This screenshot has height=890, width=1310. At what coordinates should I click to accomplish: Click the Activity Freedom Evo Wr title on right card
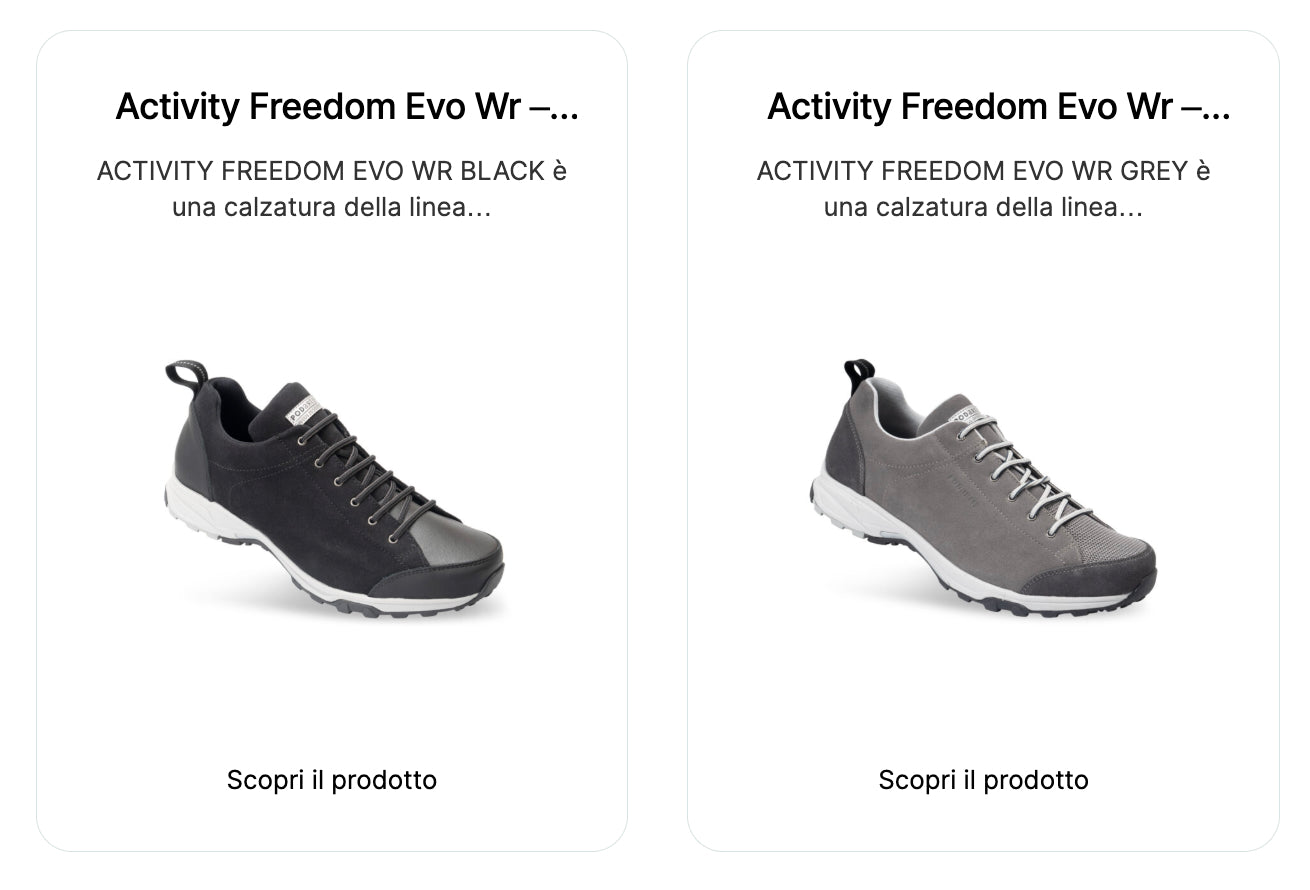coord(983,105)
